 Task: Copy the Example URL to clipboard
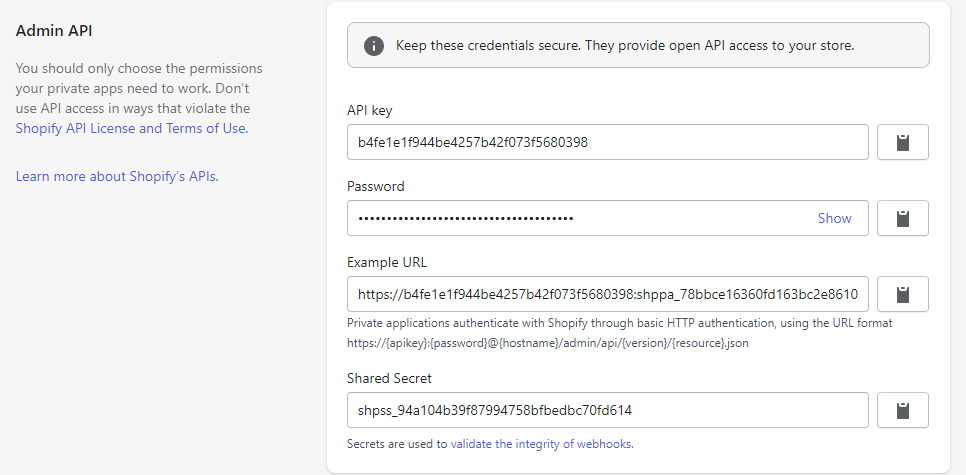coord(903,294)
